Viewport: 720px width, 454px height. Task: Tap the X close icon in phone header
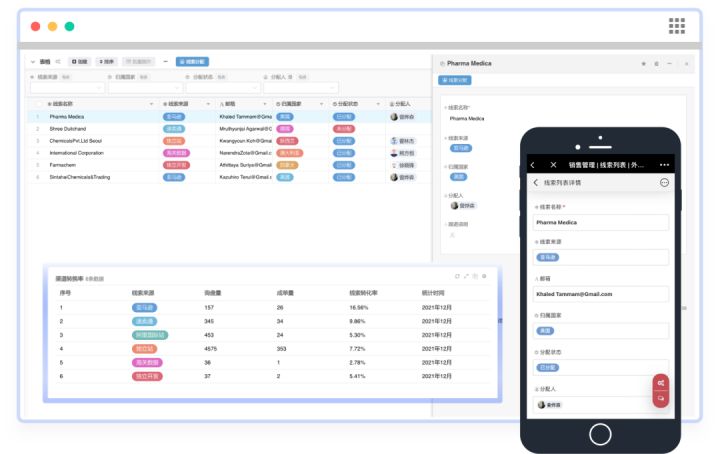553,165
